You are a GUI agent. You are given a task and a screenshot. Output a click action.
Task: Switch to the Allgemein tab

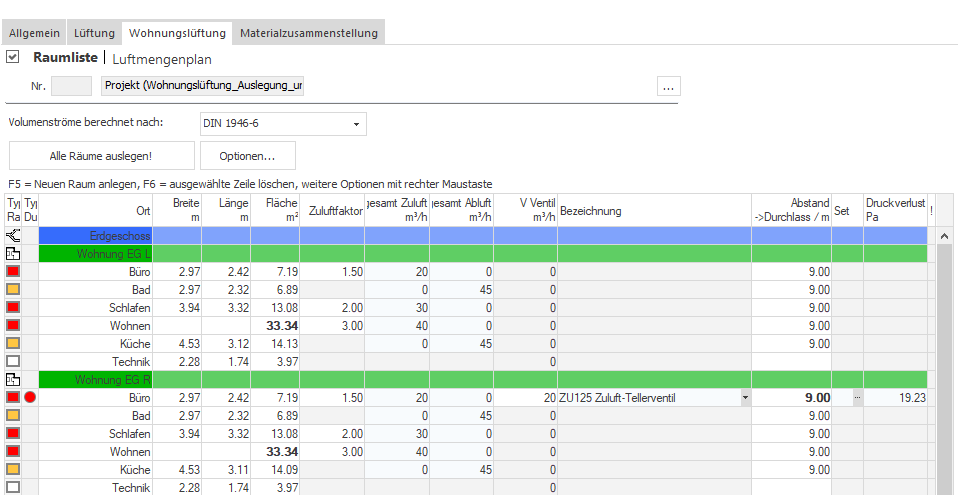click(34, 33)
